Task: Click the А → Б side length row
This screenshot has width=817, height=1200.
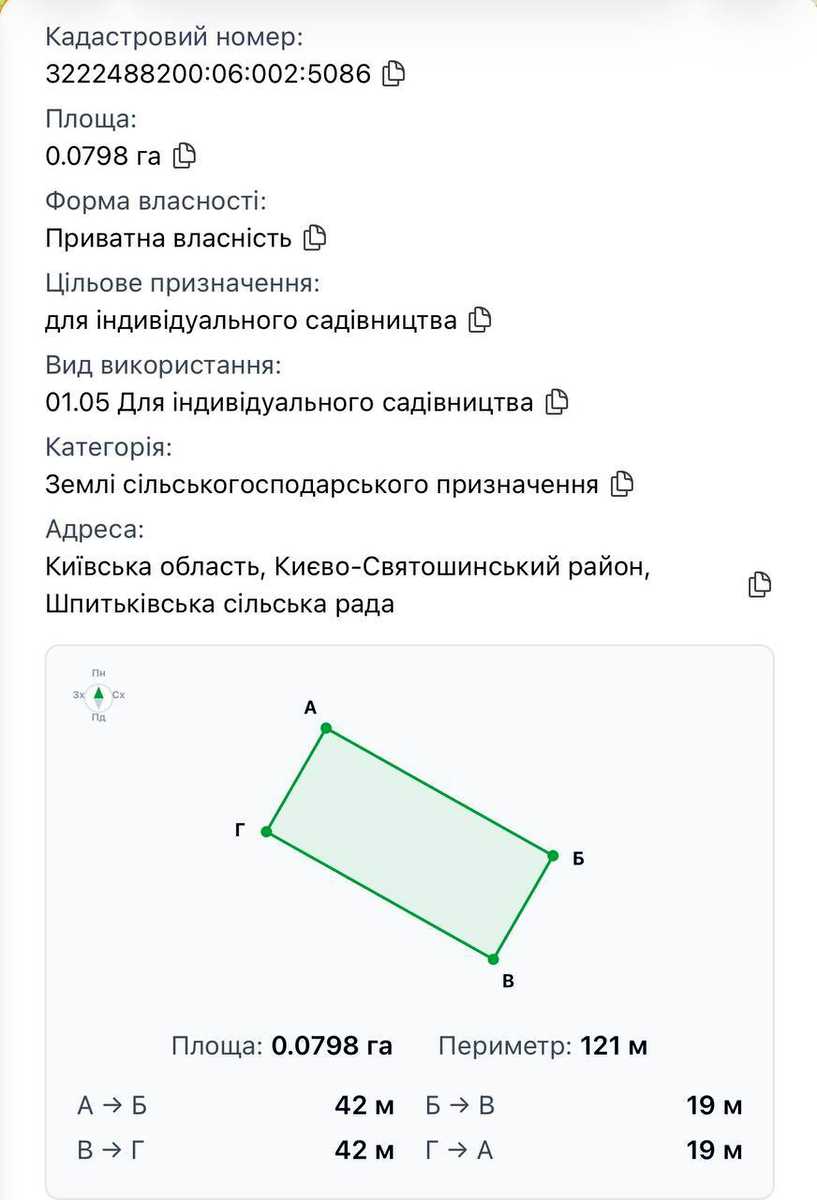Action: (x=236, y=1106)
